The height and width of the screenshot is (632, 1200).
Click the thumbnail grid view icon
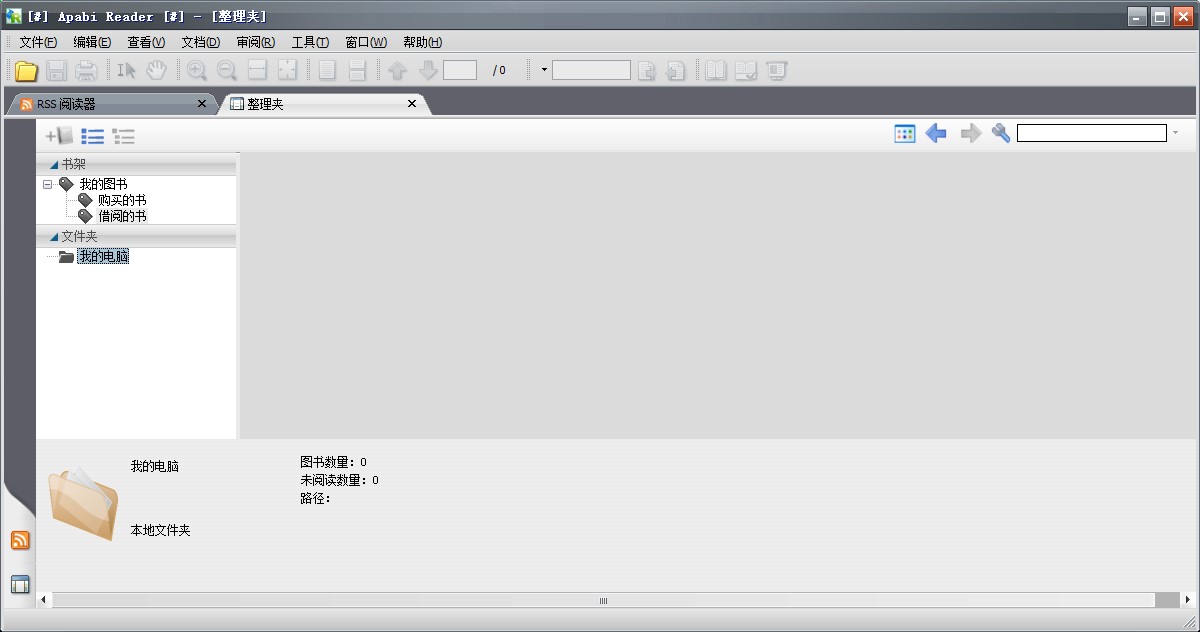905,133
